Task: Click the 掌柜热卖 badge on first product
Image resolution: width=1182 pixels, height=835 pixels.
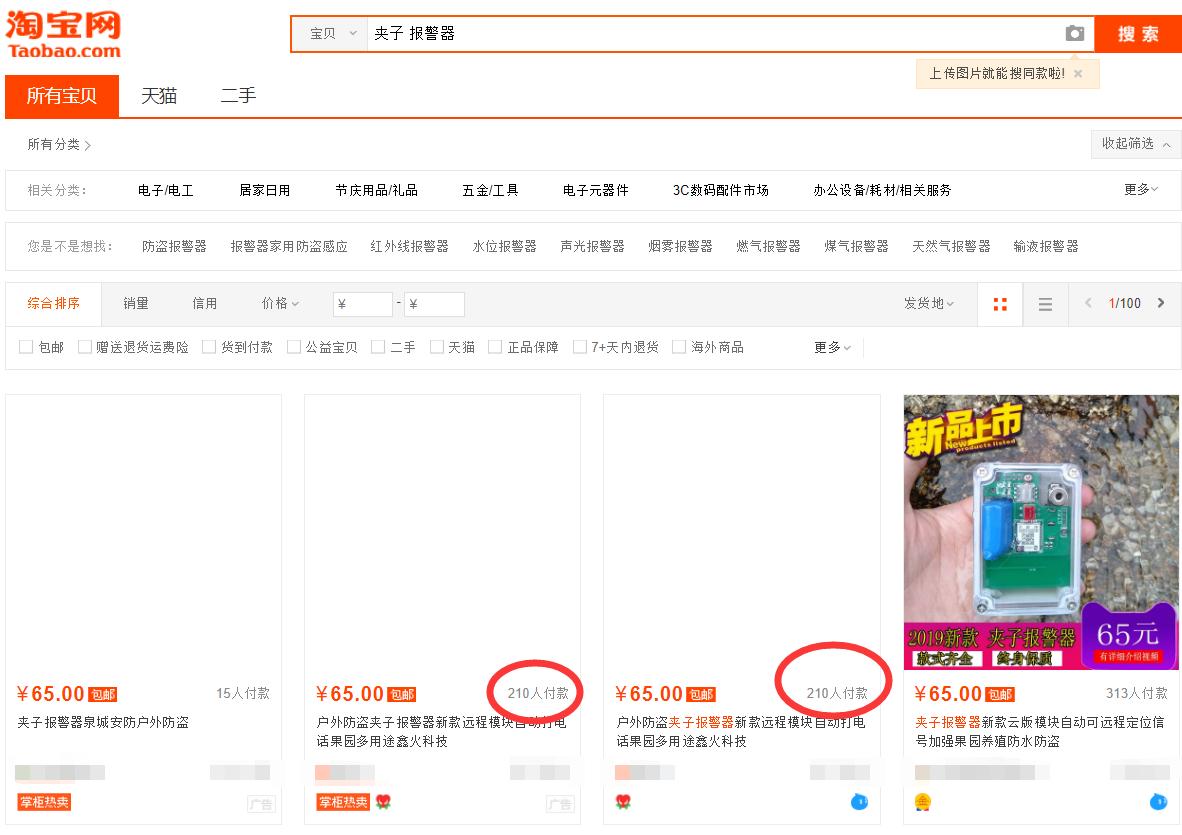Action: point(44,803)
